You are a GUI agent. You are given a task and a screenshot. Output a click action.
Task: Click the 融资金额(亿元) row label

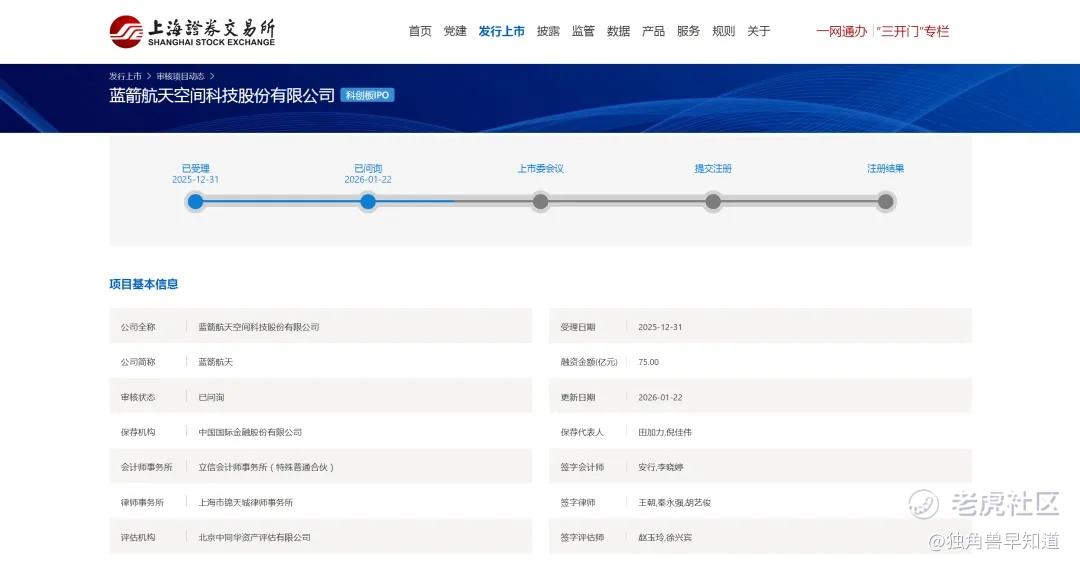589,362
